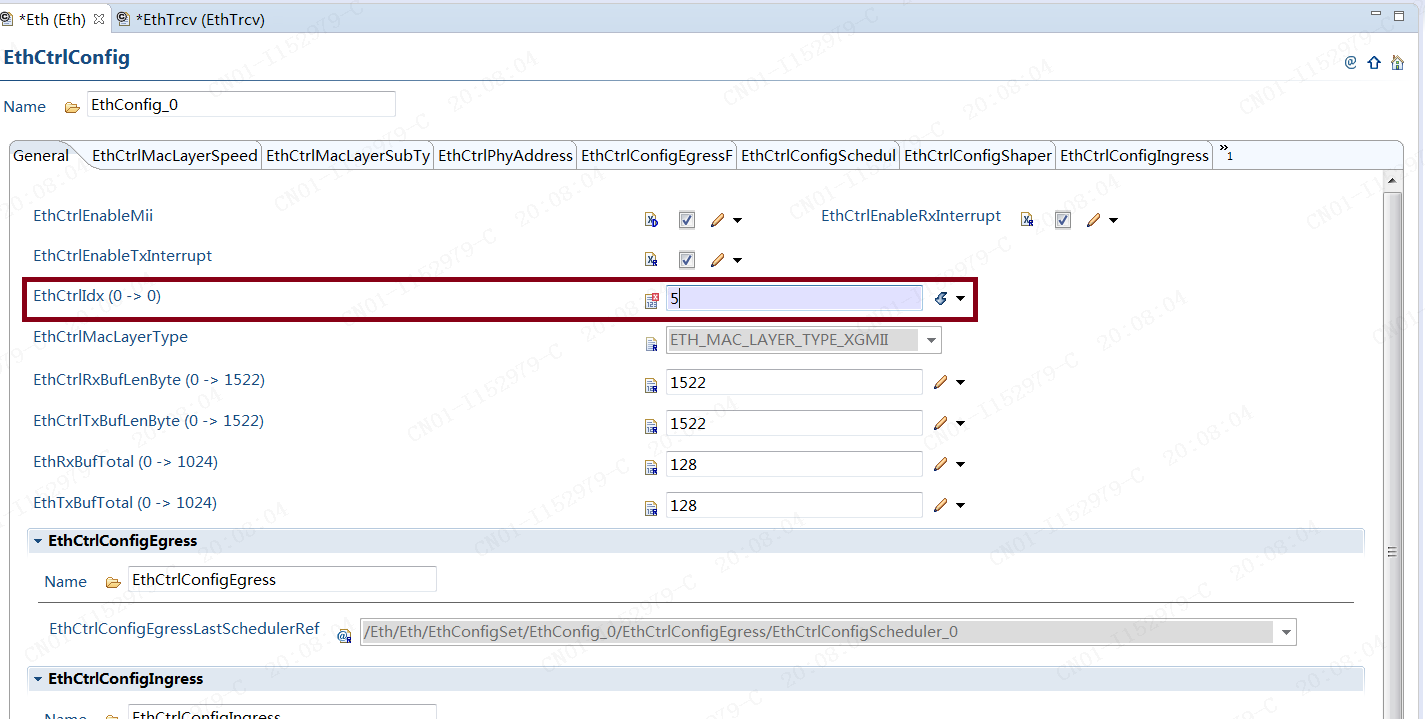1425x719 pixels.
Task: Show hidden tabs via the » 1 overflow
Action: pos(1226,153)
